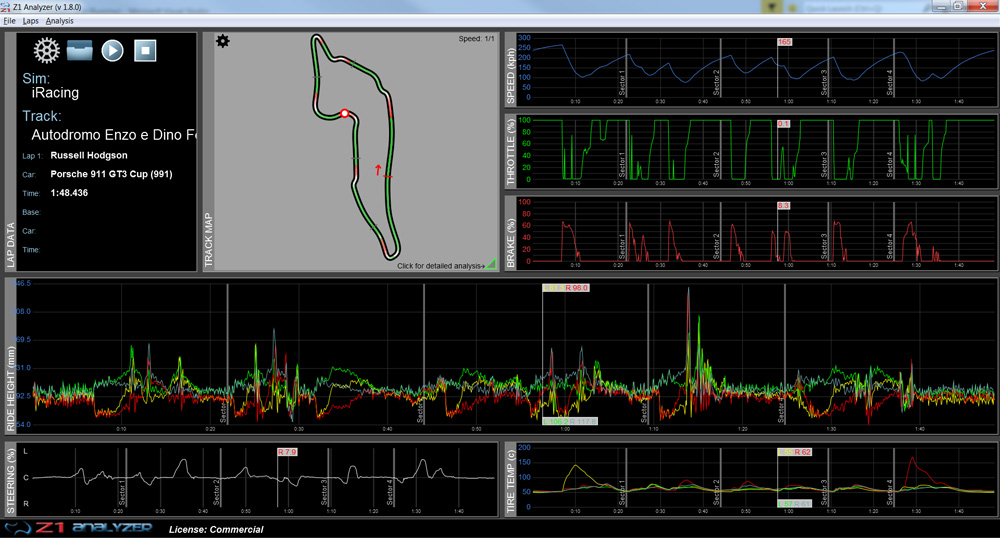Open track map settings gear
The width and height of the screenshot is (1000, 538).
coord(223,41)
